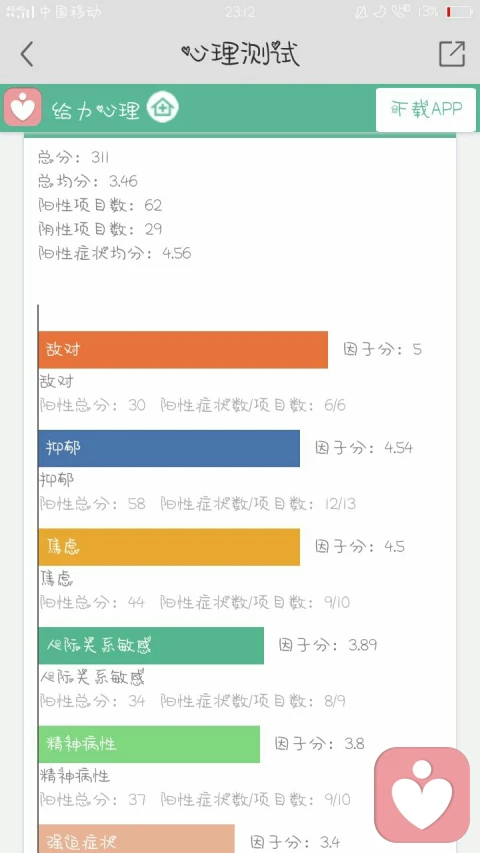
Task: Tap the 心理测试 page title
Action: [x=240, y=53]
